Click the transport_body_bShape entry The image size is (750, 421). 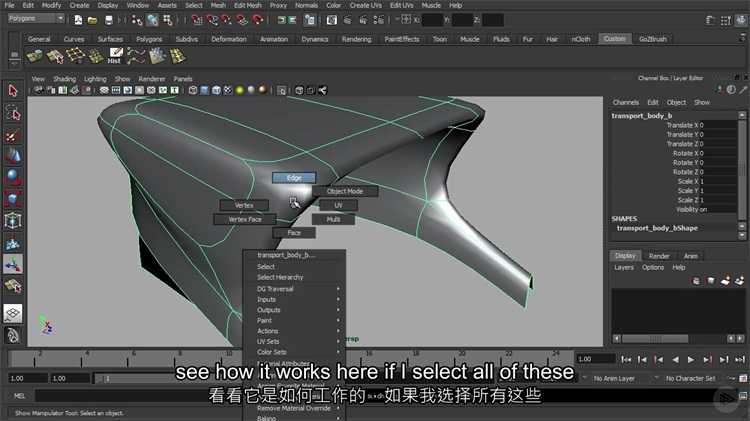coord(657,228)
